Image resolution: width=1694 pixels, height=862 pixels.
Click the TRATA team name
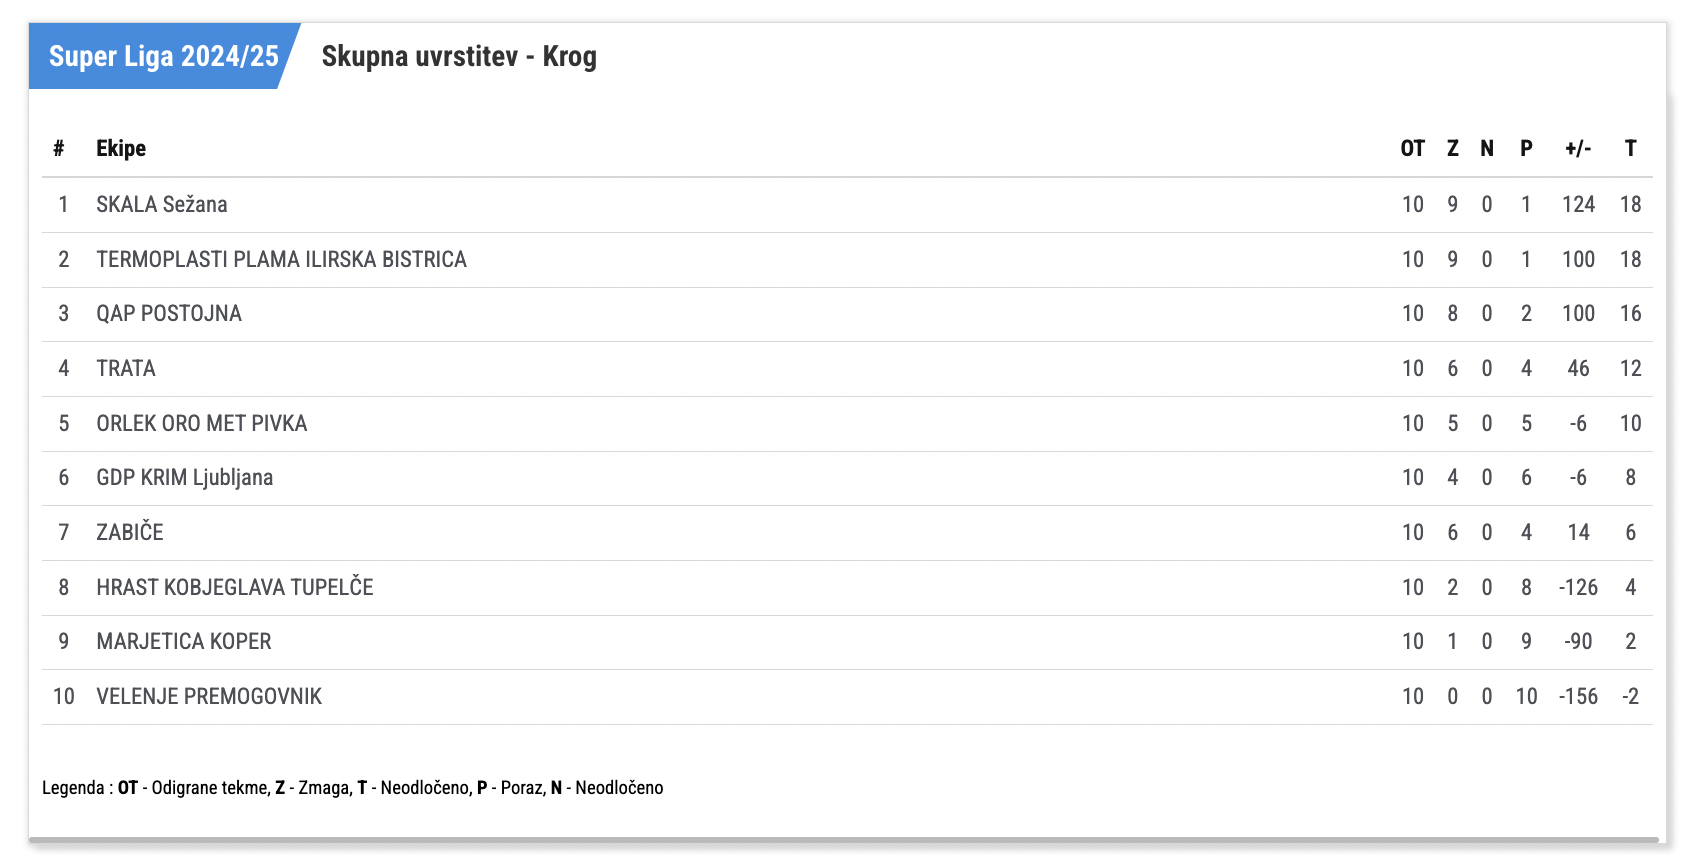(126, 368)
